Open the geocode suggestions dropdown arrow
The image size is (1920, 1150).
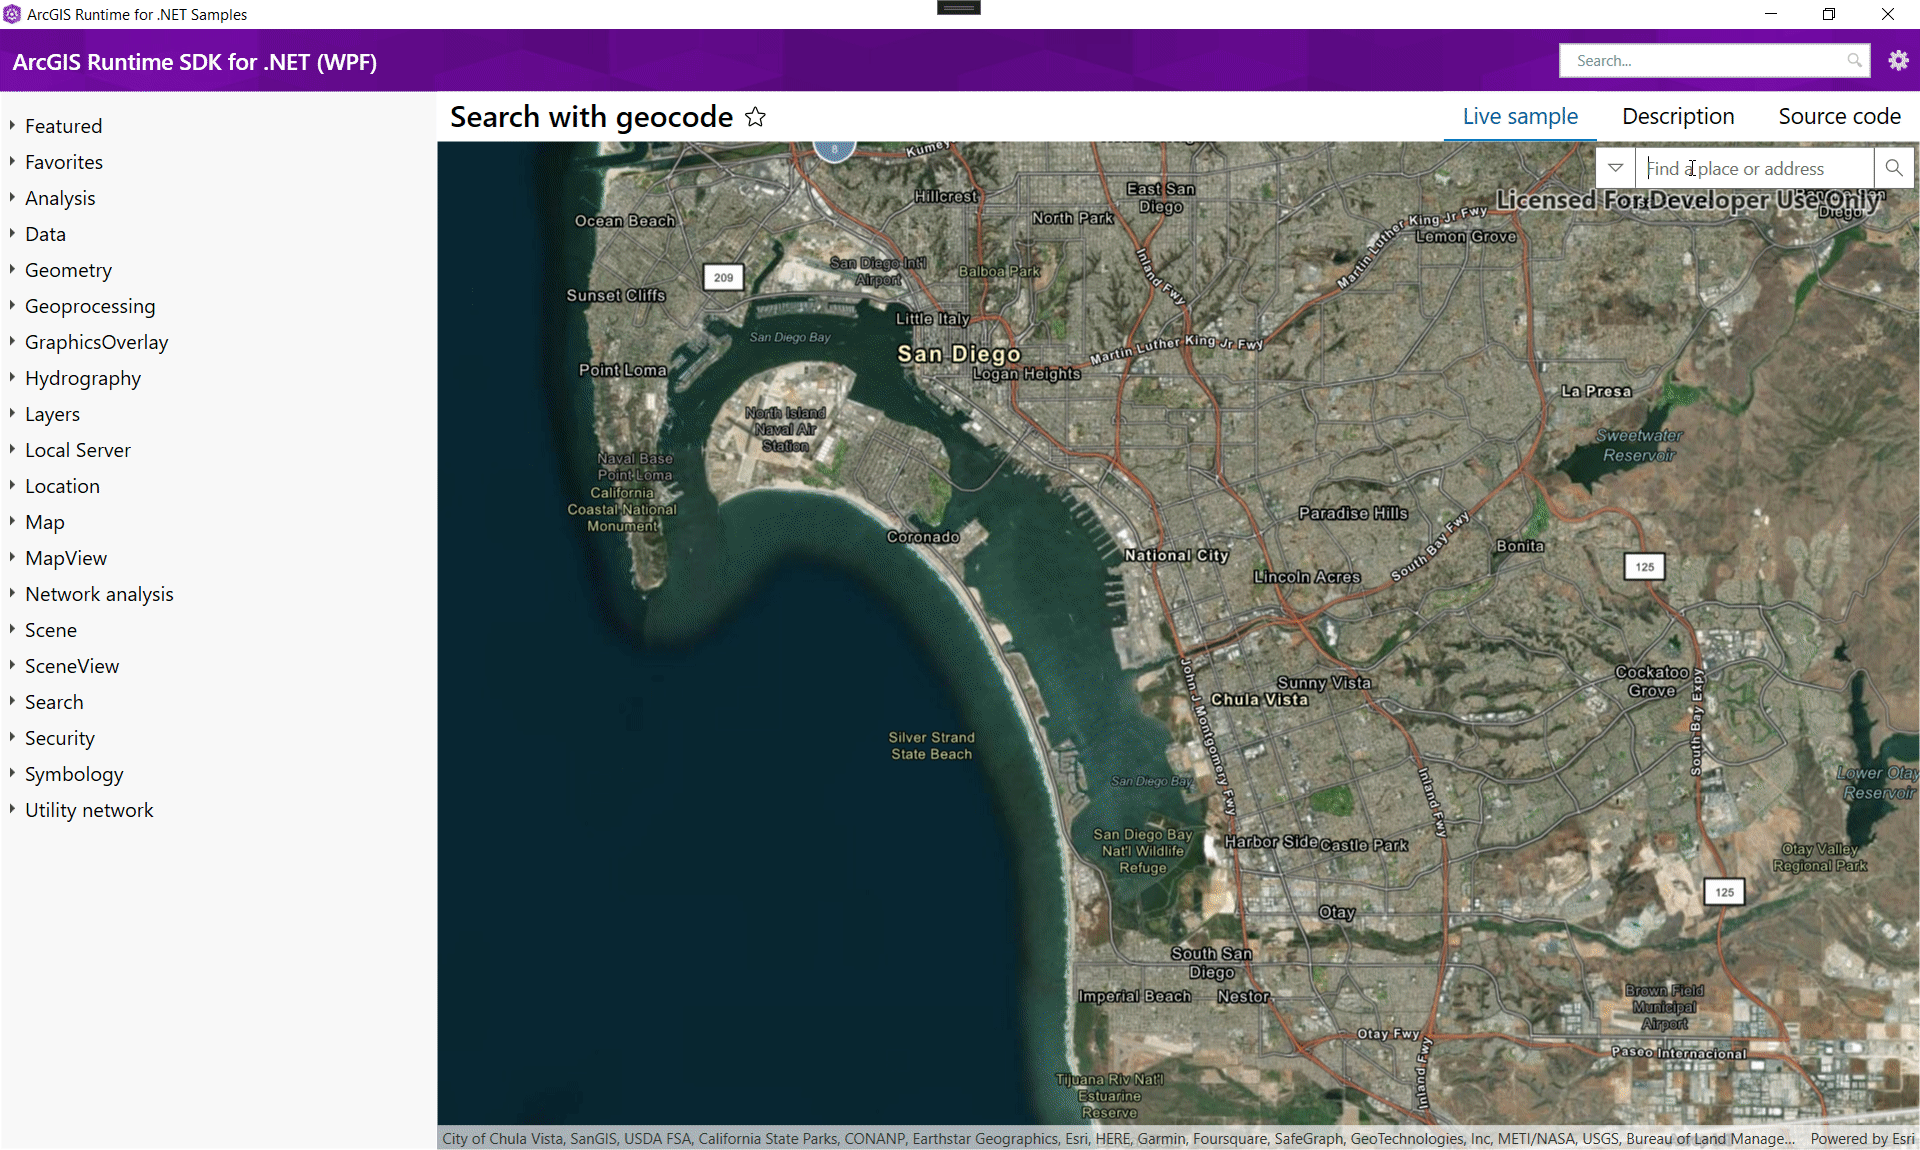1615,167
